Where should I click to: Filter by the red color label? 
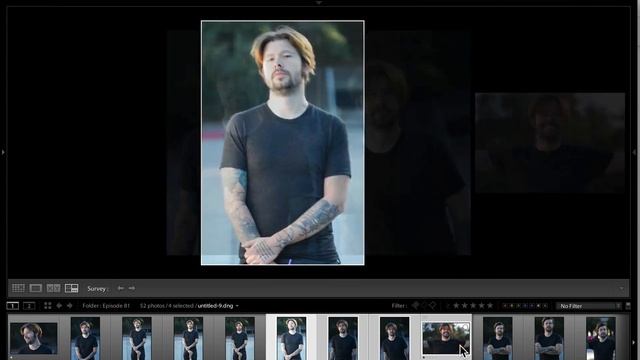[505, 306]
